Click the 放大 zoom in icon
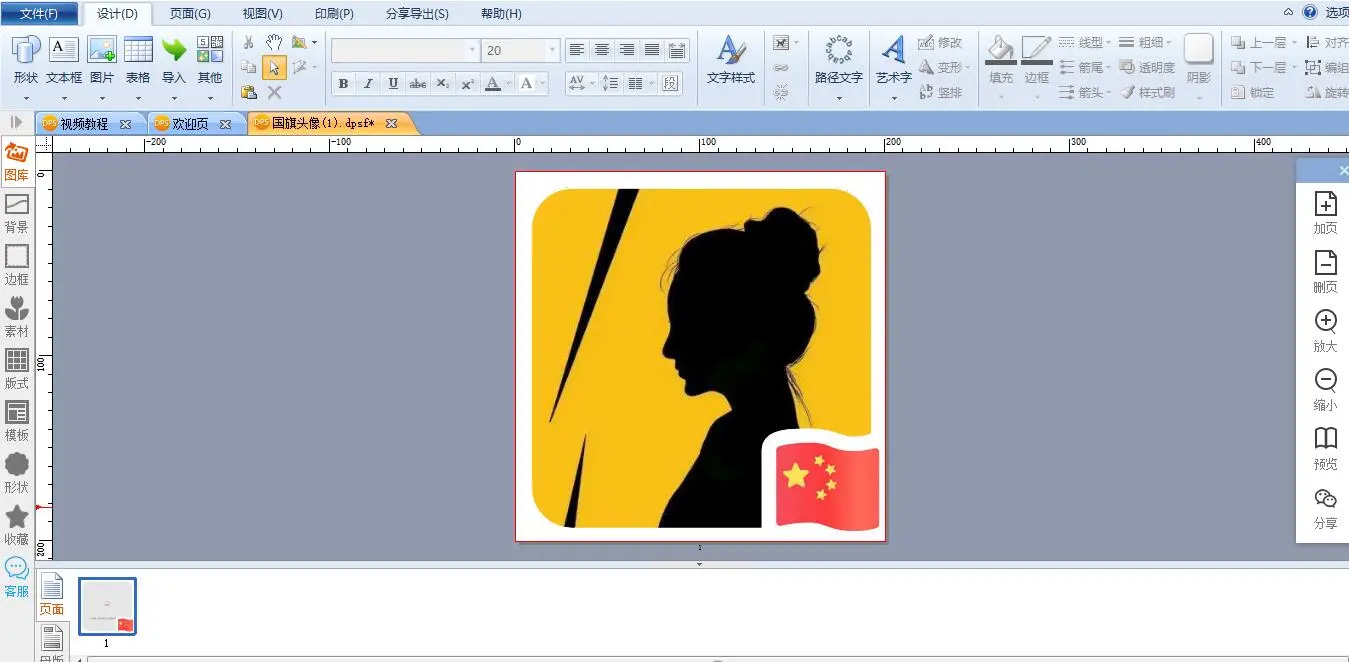The height and width of the screenshot is (662, 1349). coord(1325,331)
